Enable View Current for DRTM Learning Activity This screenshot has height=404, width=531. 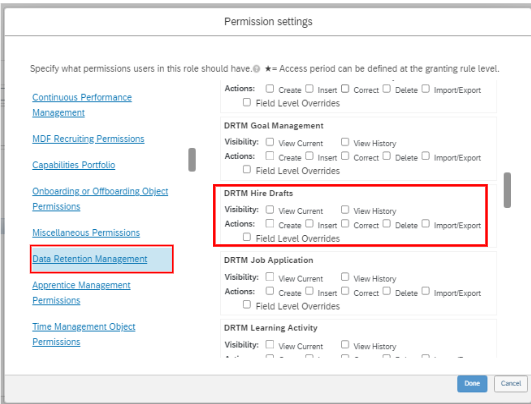click(x=270, y=344)
